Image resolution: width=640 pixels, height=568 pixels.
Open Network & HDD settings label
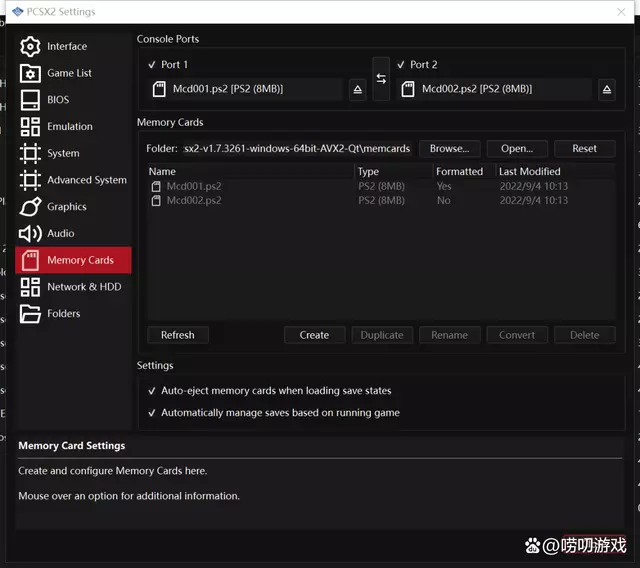coord(84,287)
